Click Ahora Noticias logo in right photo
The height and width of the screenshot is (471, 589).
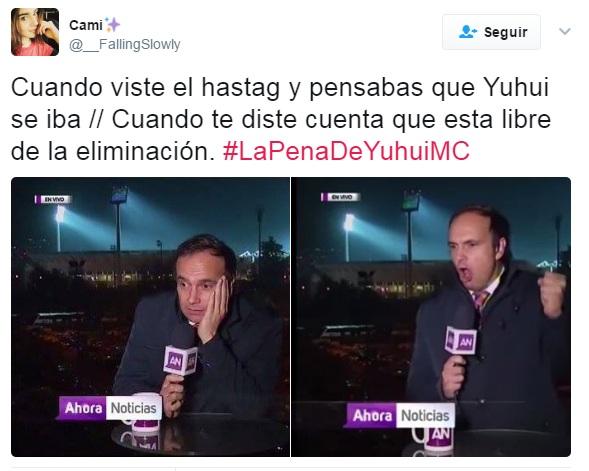399,415
